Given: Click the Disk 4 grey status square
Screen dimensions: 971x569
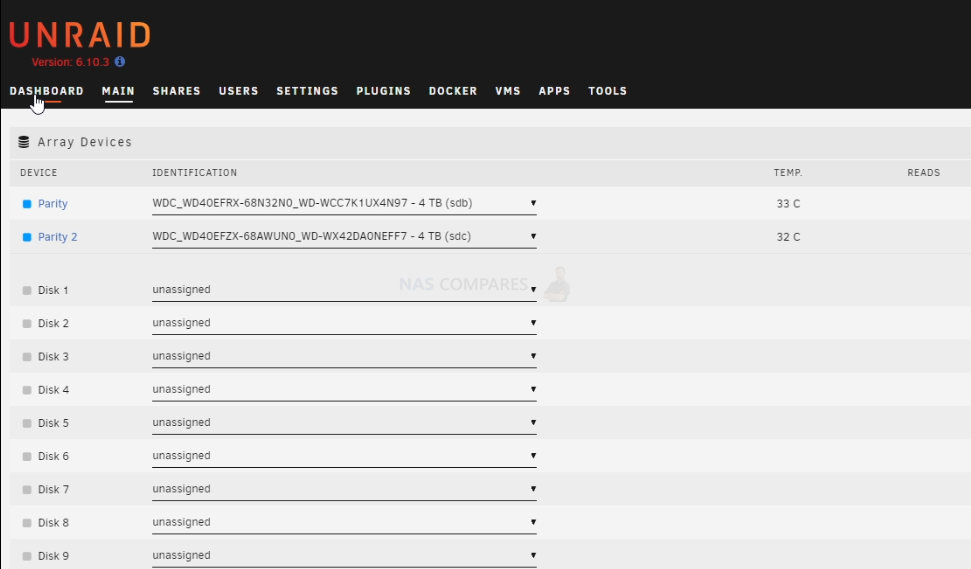Looking at the screenshot, I should coord(27,390).
